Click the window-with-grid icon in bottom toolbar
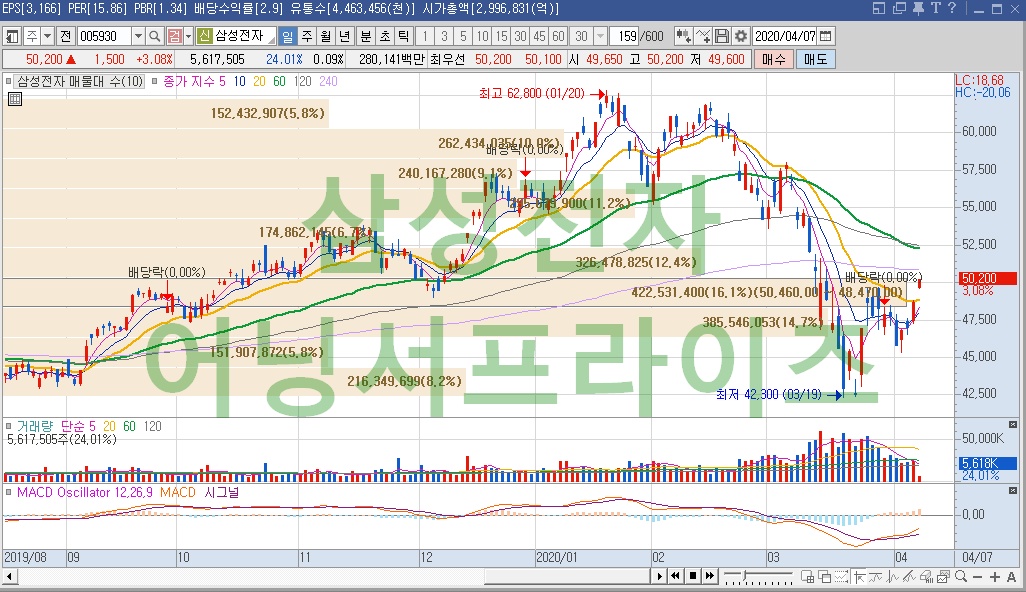The height and width of the screenshot is (592, 1026). click(x=807, y=576)
